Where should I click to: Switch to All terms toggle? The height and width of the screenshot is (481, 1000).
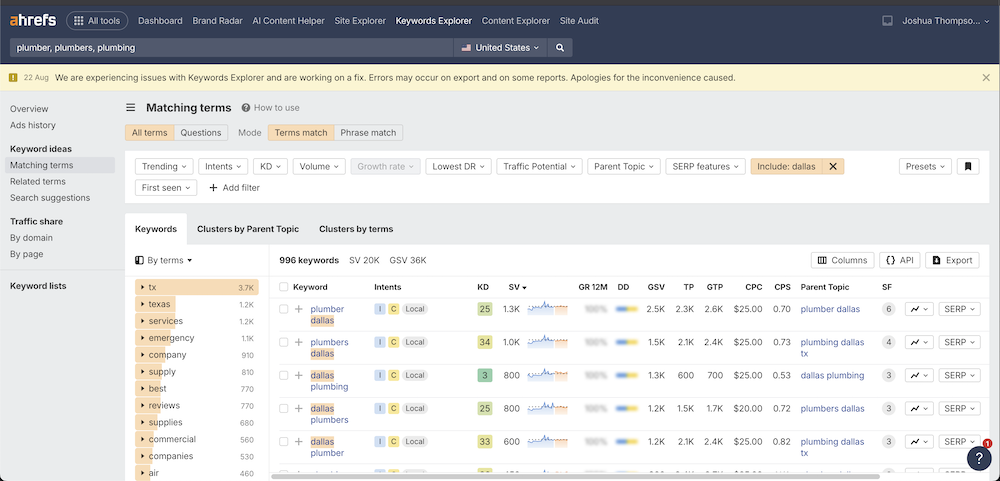[x=149, y=133]
